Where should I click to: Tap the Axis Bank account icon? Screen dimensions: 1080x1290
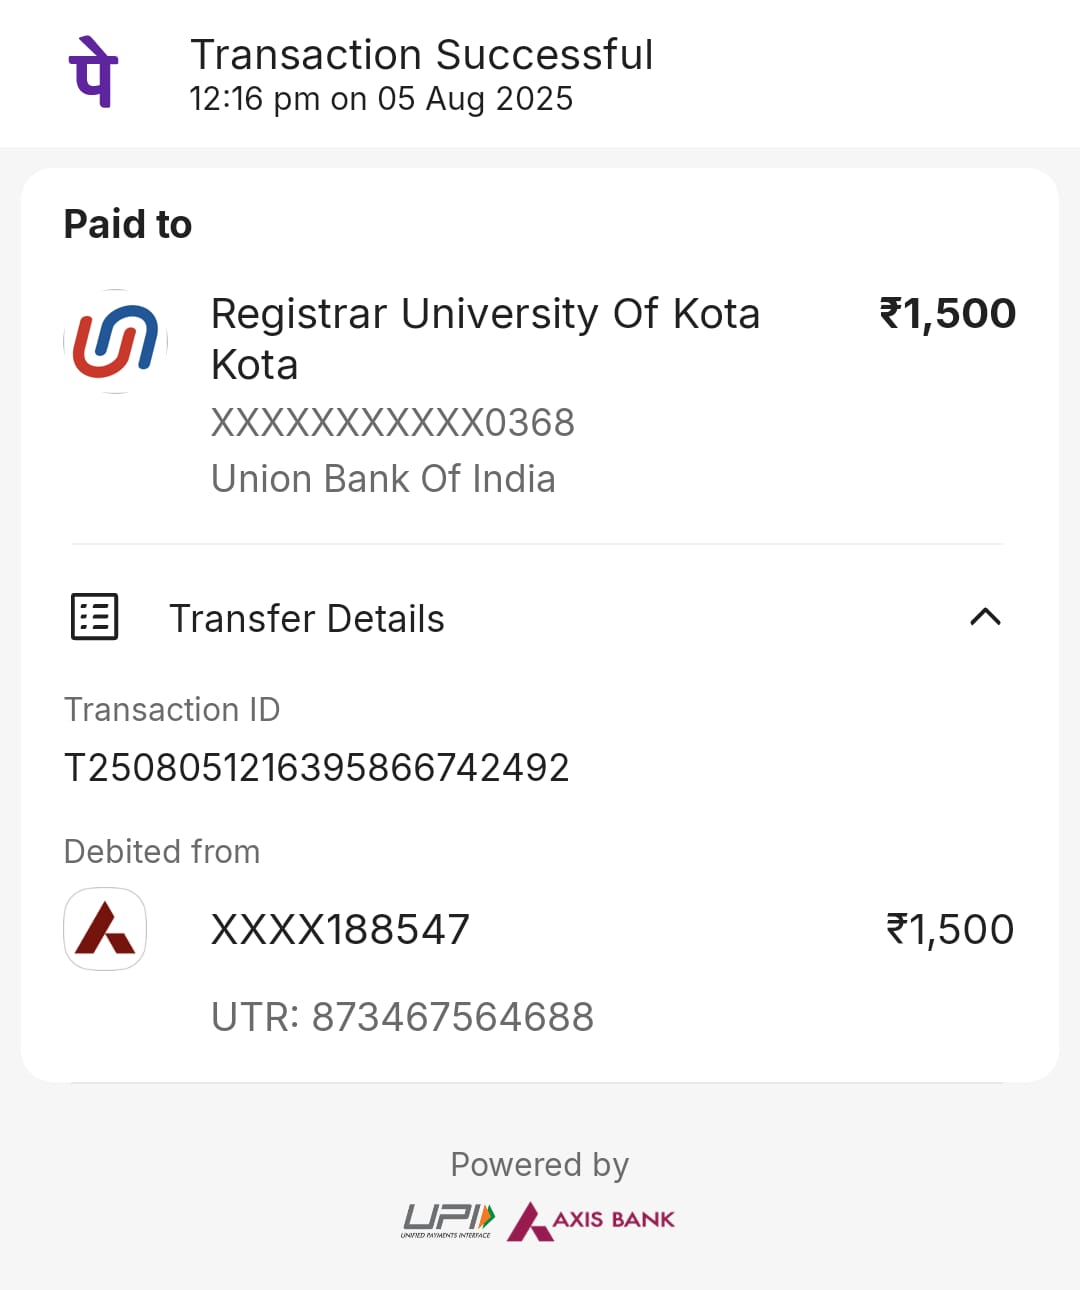tap(105, 929)
